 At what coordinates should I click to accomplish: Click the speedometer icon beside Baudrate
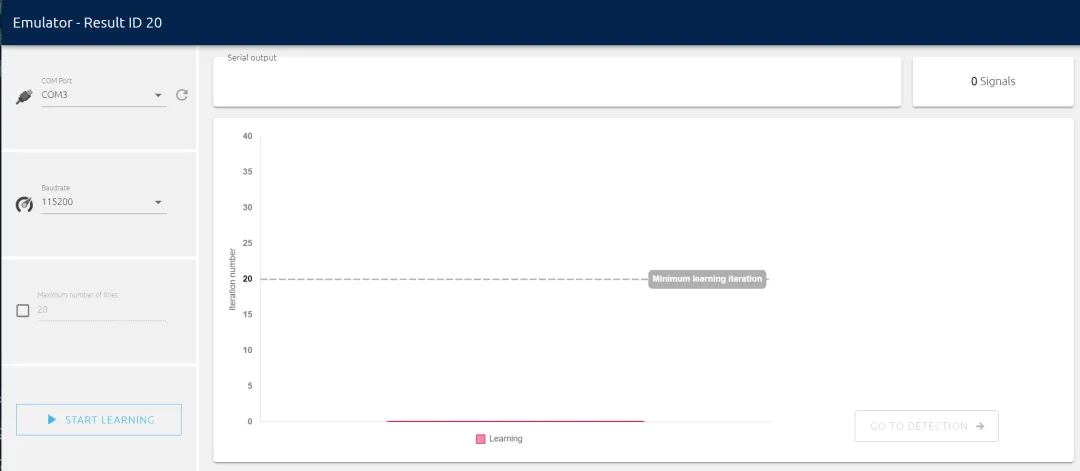click(25, 204)
